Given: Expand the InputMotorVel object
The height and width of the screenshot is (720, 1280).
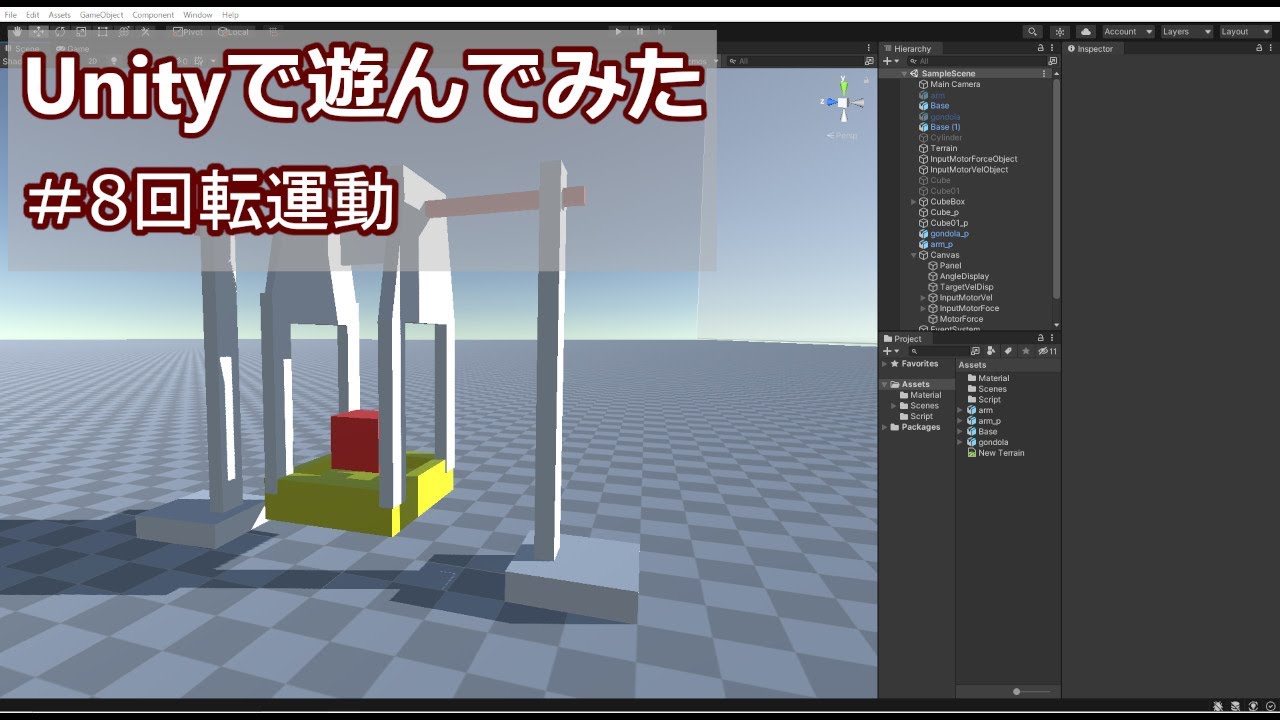Looking at the screenshot, I should click(x=923, y=298).
